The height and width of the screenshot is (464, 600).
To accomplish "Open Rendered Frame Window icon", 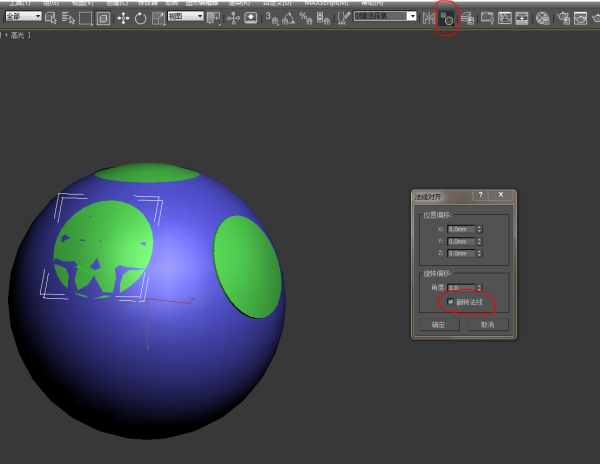I will tap(580, 18).
